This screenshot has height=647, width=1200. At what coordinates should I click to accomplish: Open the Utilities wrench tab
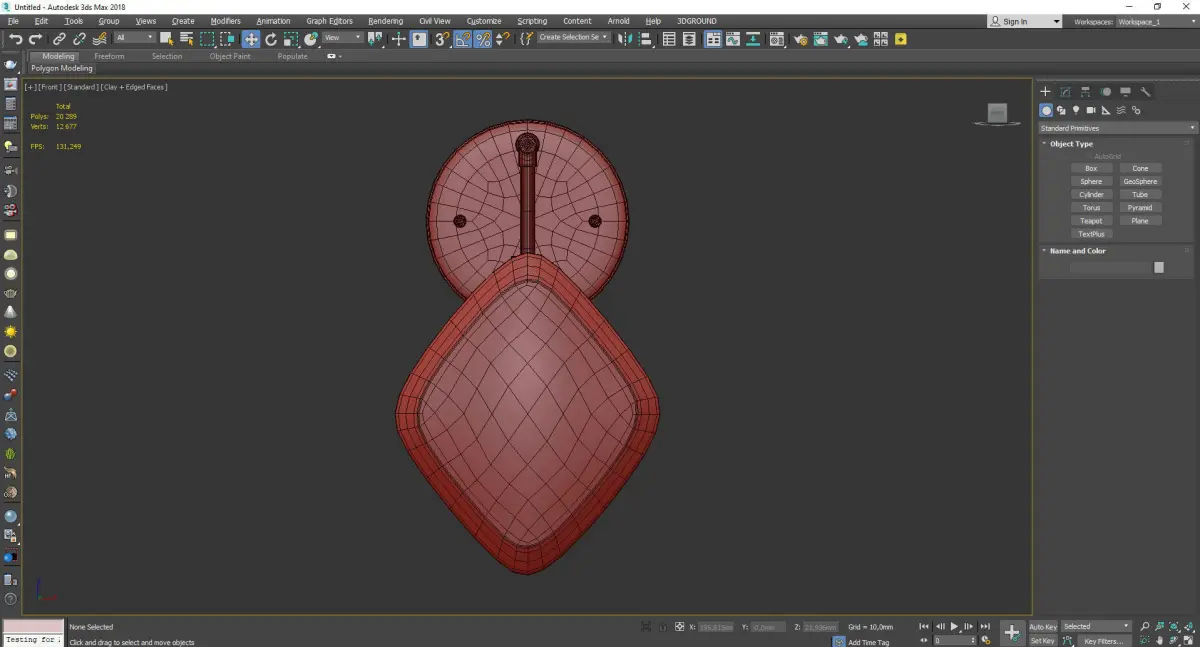pos(1146,91)
